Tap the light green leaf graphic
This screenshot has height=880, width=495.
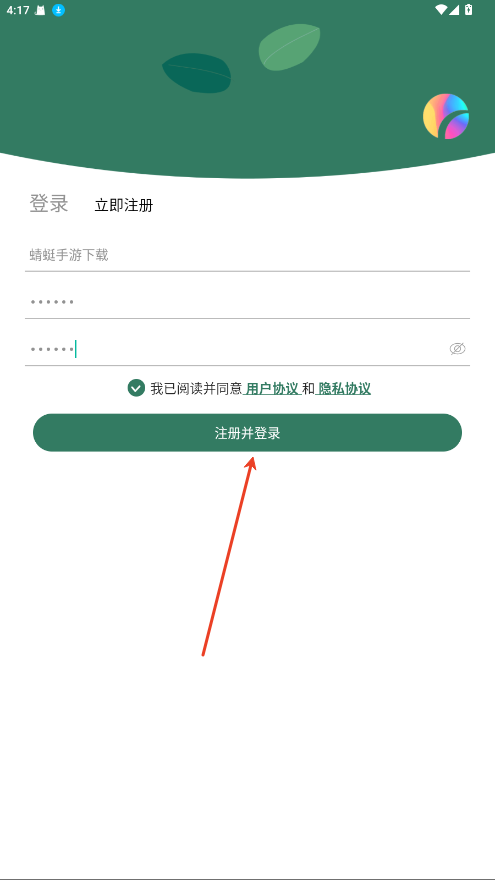click(290, 47)
